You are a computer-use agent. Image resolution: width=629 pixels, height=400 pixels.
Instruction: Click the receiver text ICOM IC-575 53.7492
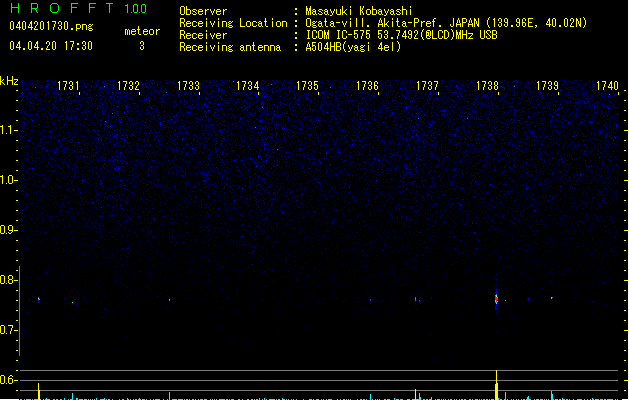(x=401, y=35)
